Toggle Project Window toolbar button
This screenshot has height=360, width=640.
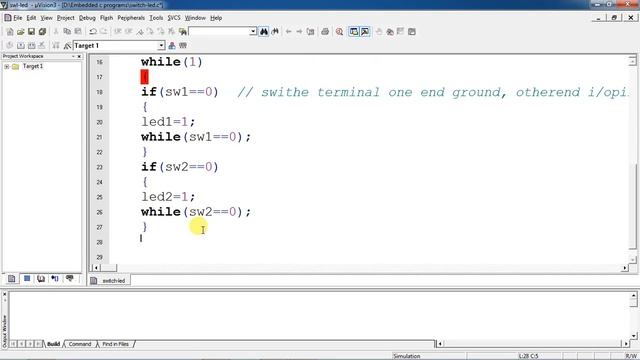coord(353,31)
